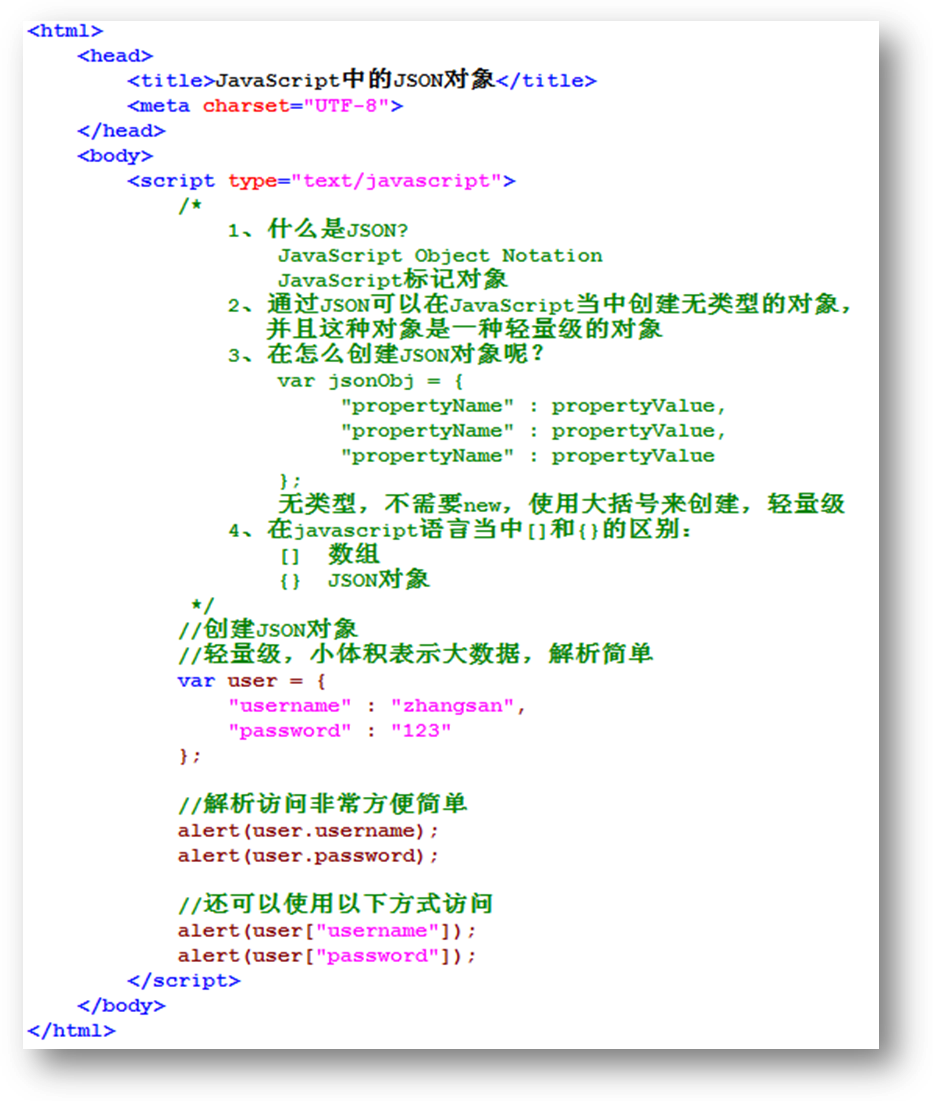933x1101 pixels.
Task: Click the "var jsonObj = {" line
Action: pyautogui.click(x=370, y=381)
